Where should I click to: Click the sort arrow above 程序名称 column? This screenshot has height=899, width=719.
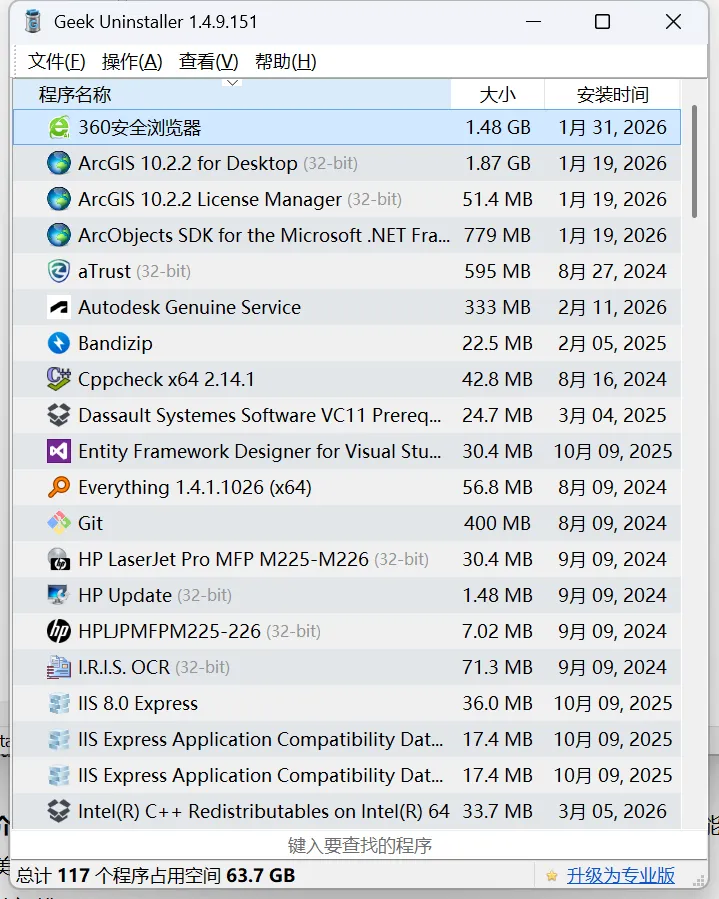(232, 83)
